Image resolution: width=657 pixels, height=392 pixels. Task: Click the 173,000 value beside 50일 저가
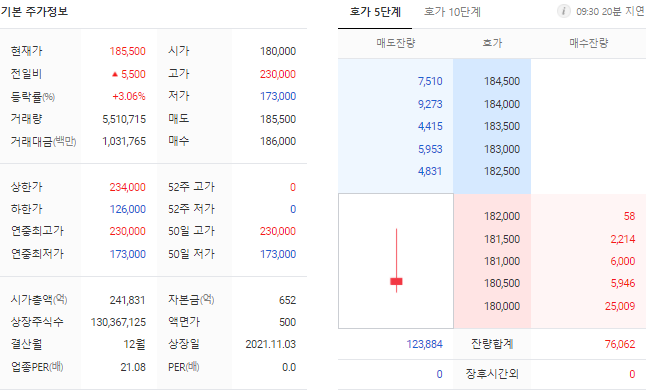coord(278,254)
